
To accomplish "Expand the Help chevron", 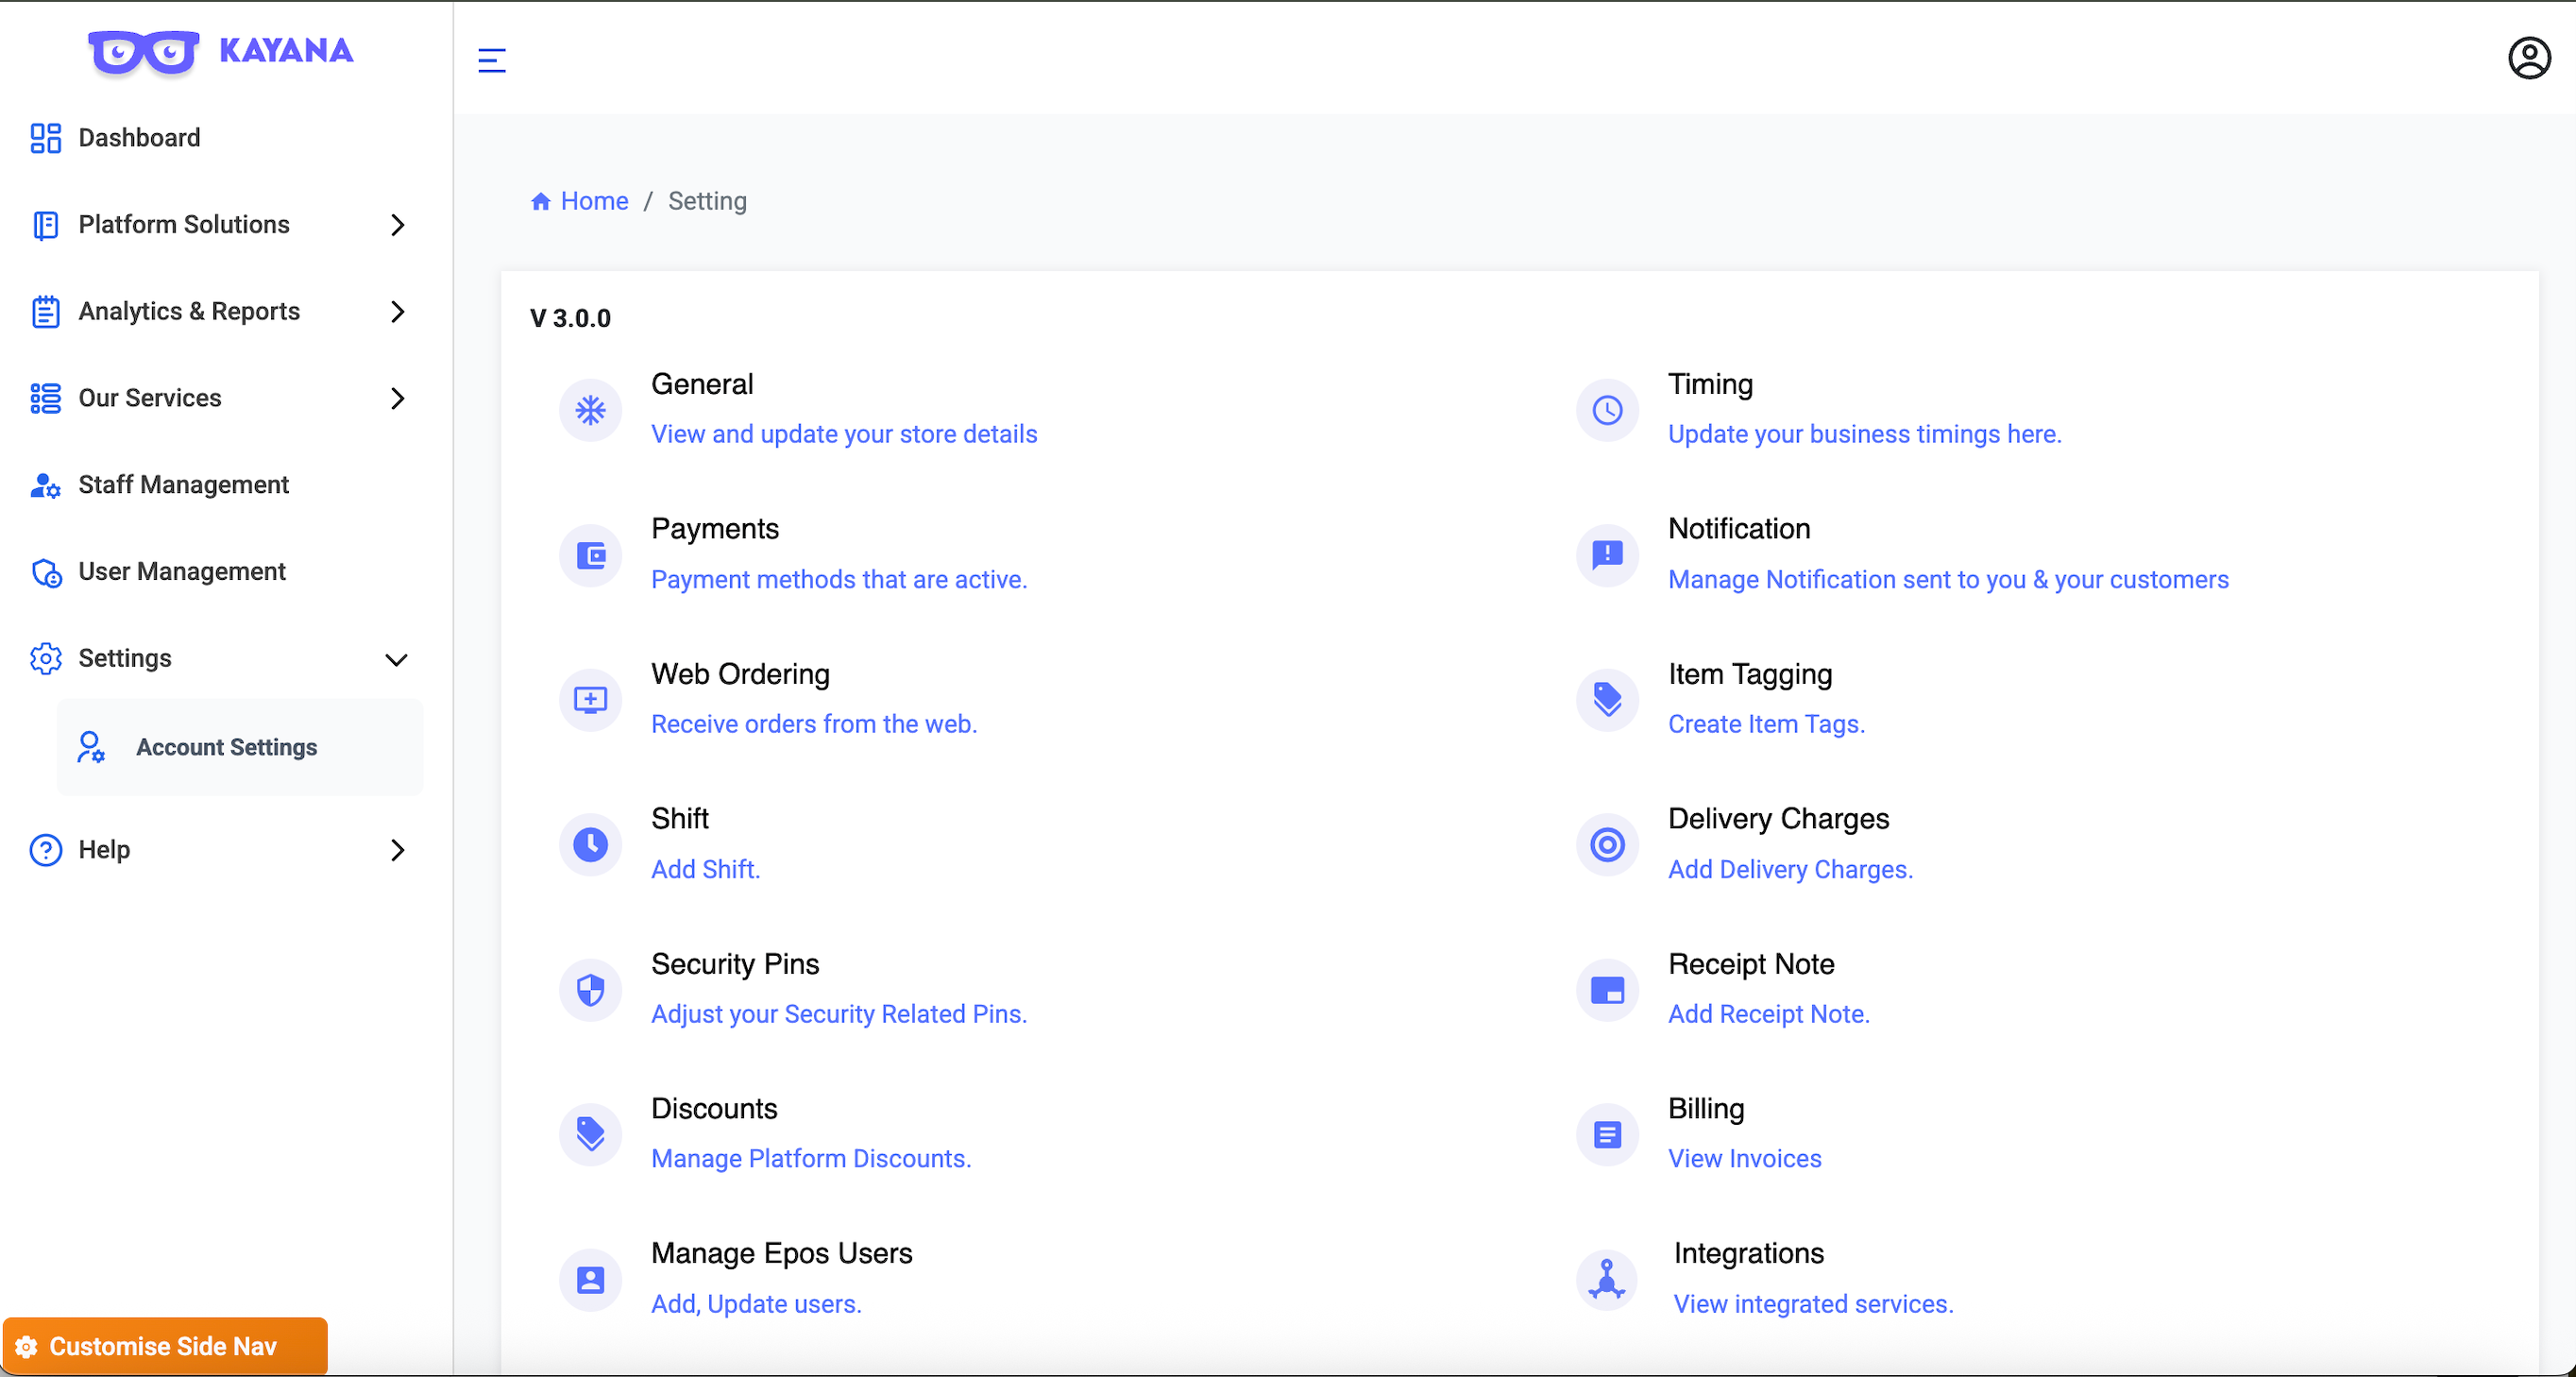I will (397, 850).
